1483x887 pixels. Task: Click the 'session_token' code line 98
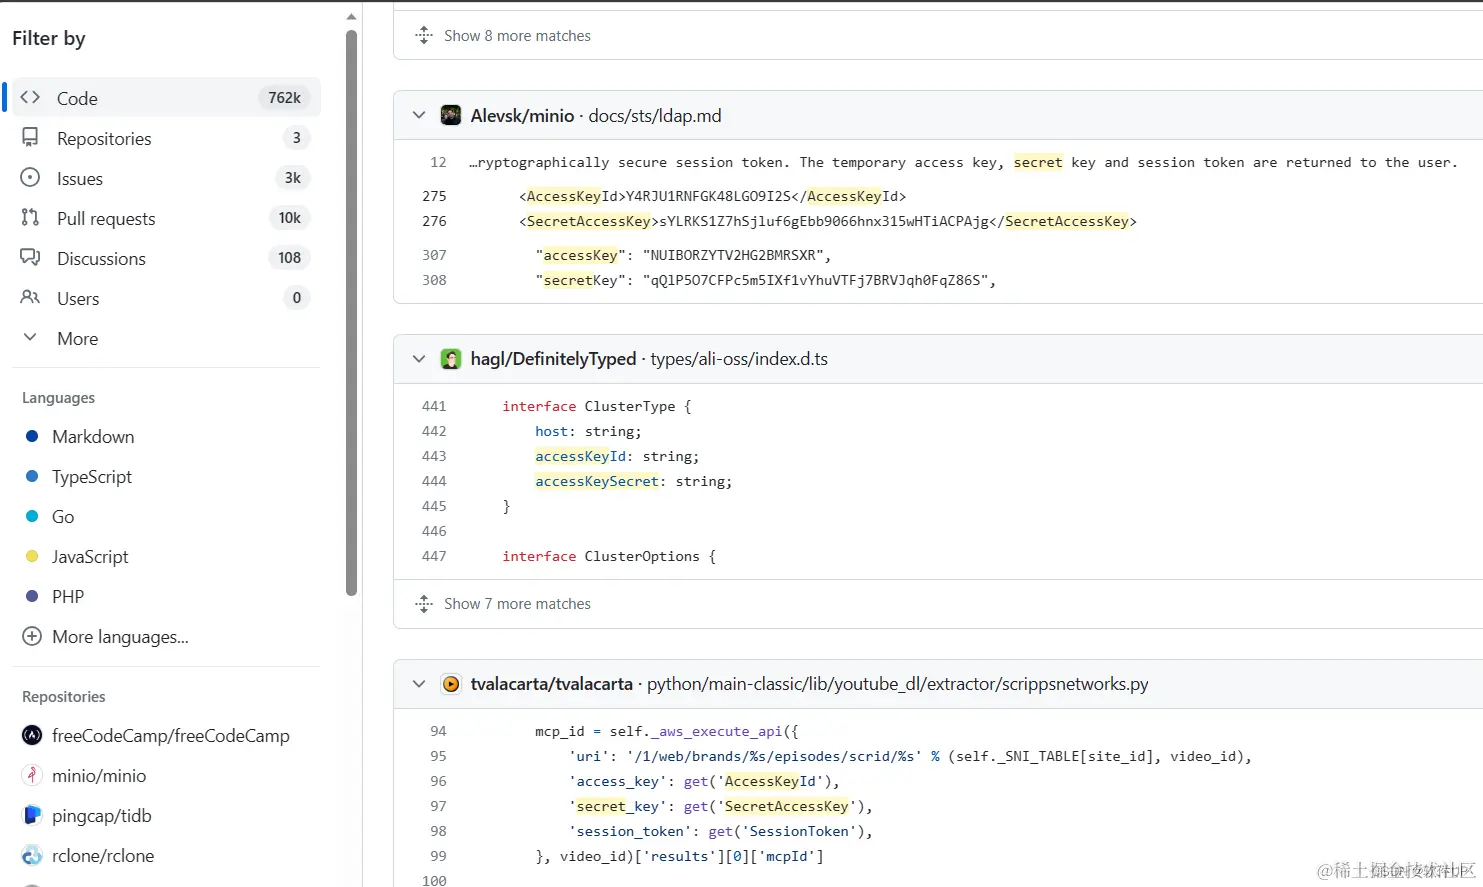click(720, 831)
